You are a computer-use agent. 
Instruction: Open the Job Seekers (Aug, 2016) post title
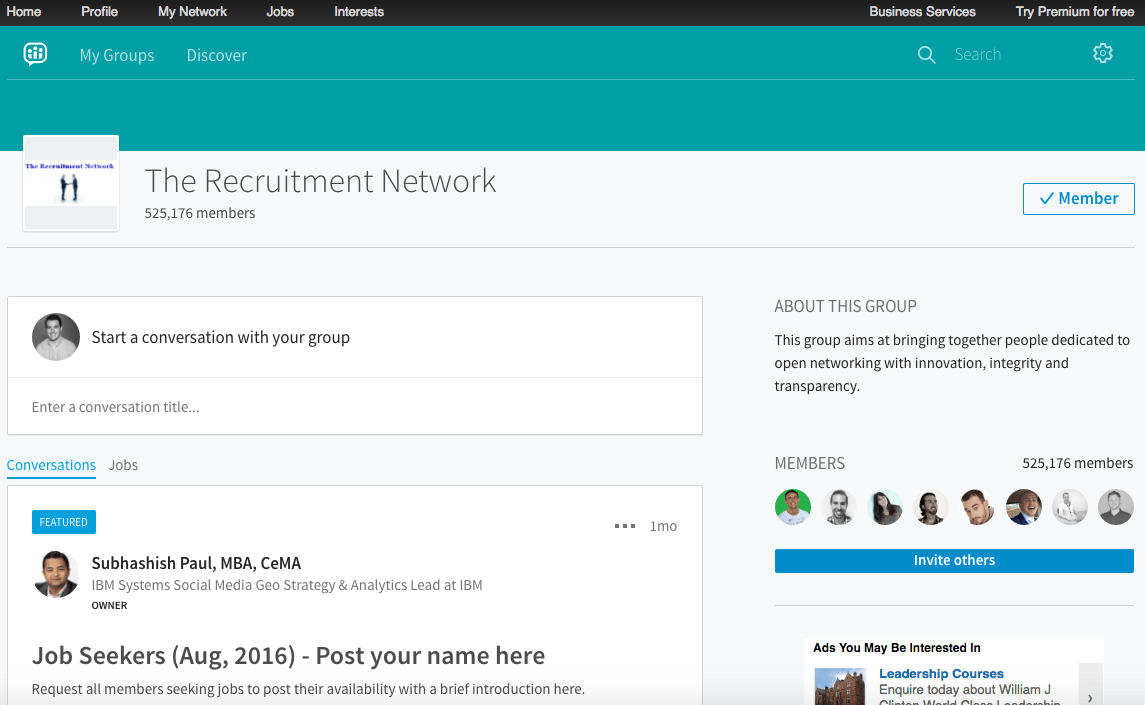[x=288, y=655]
